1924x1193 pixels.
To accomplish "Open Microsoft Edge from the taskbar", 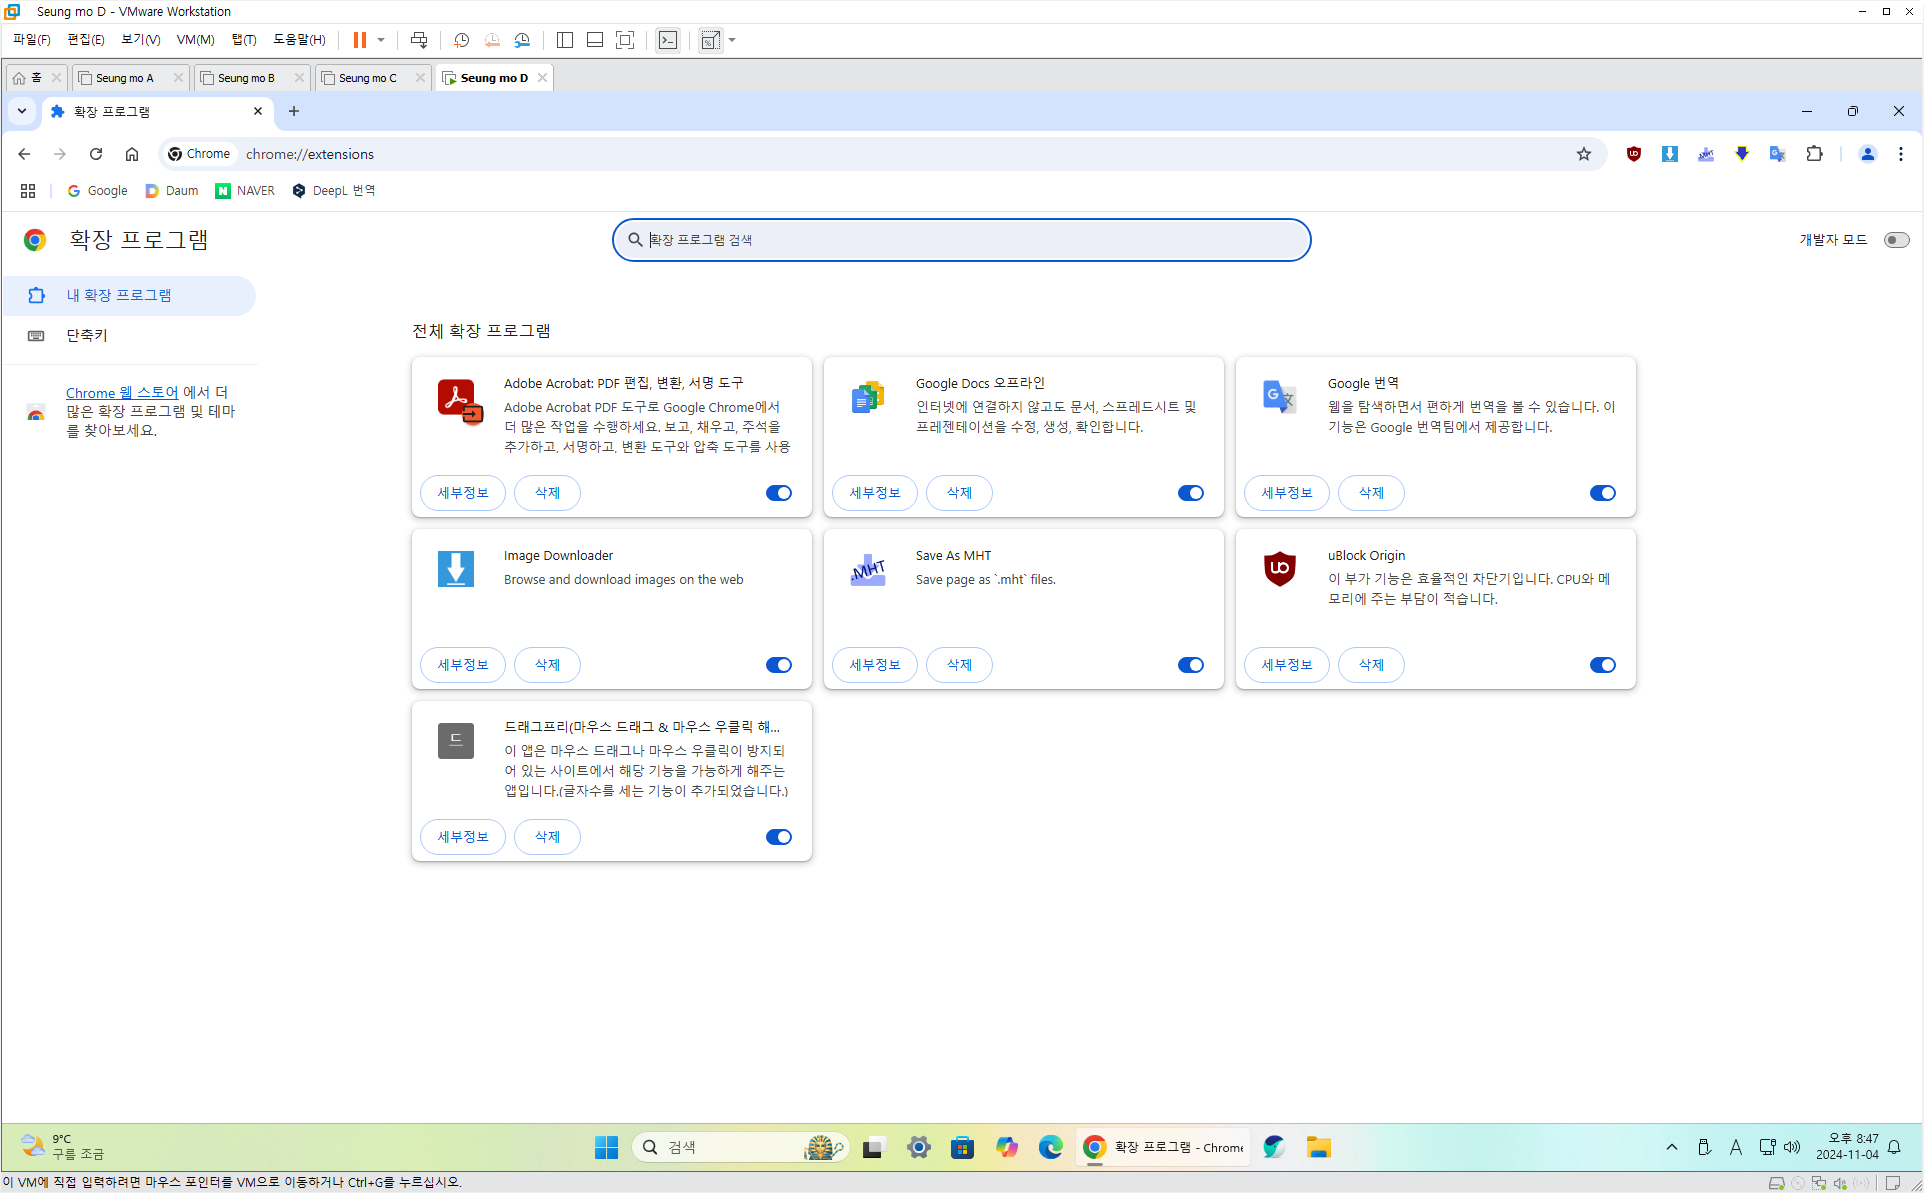I will (x=1050, y=1147).
